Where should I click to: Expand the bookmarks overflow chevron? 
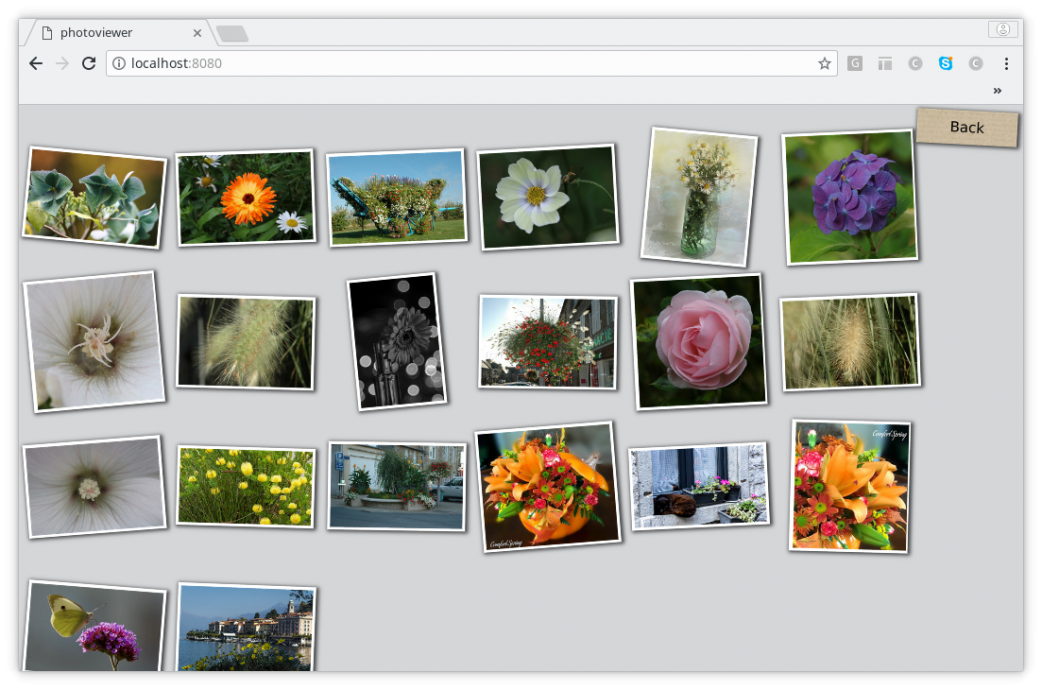997,91
